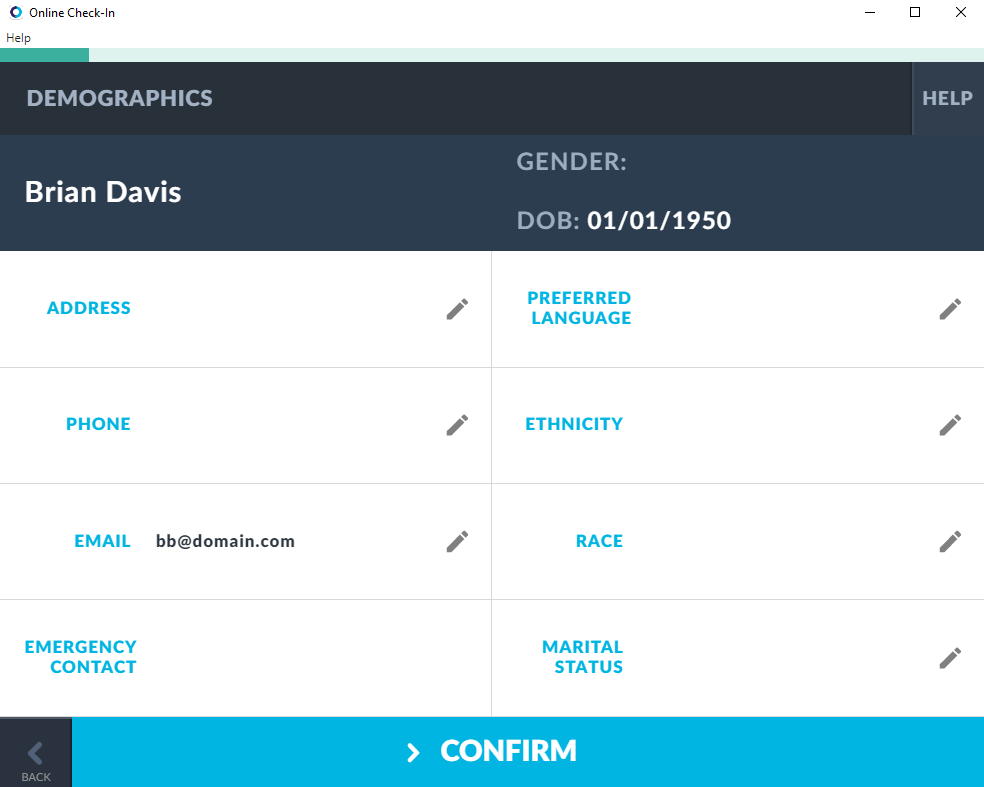984x787 pixels.
Task: Edit Marital Status using pencil icon
Action: (950, 658)
